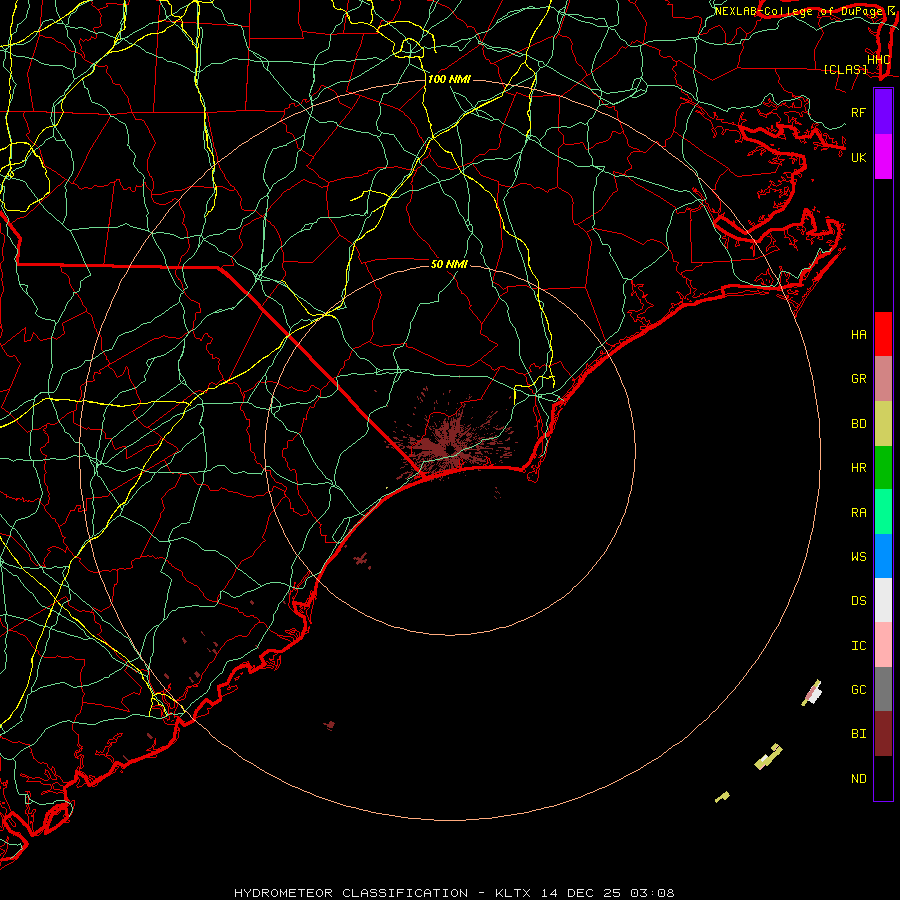Image resolution: width=900 pixels, height=900 pixels.
Task: Click the BI legend label text
Action: point(859,734)
